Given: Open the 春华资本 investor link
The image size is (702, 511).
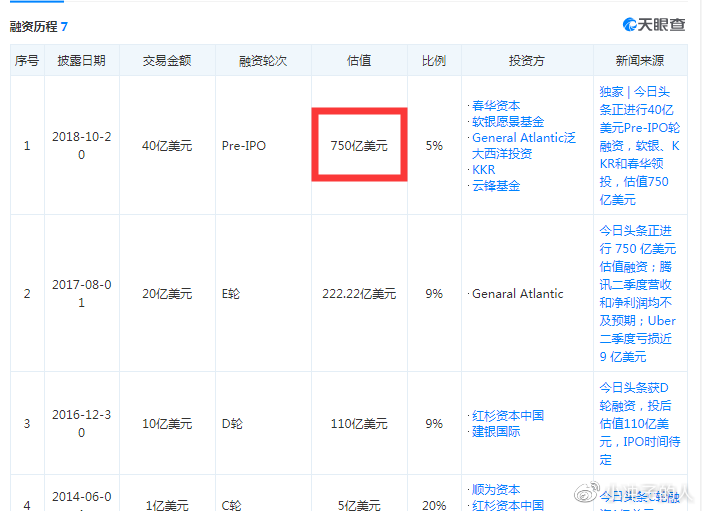Looking at the screenshot, I should pyautogui.click(x=496, y=106).
